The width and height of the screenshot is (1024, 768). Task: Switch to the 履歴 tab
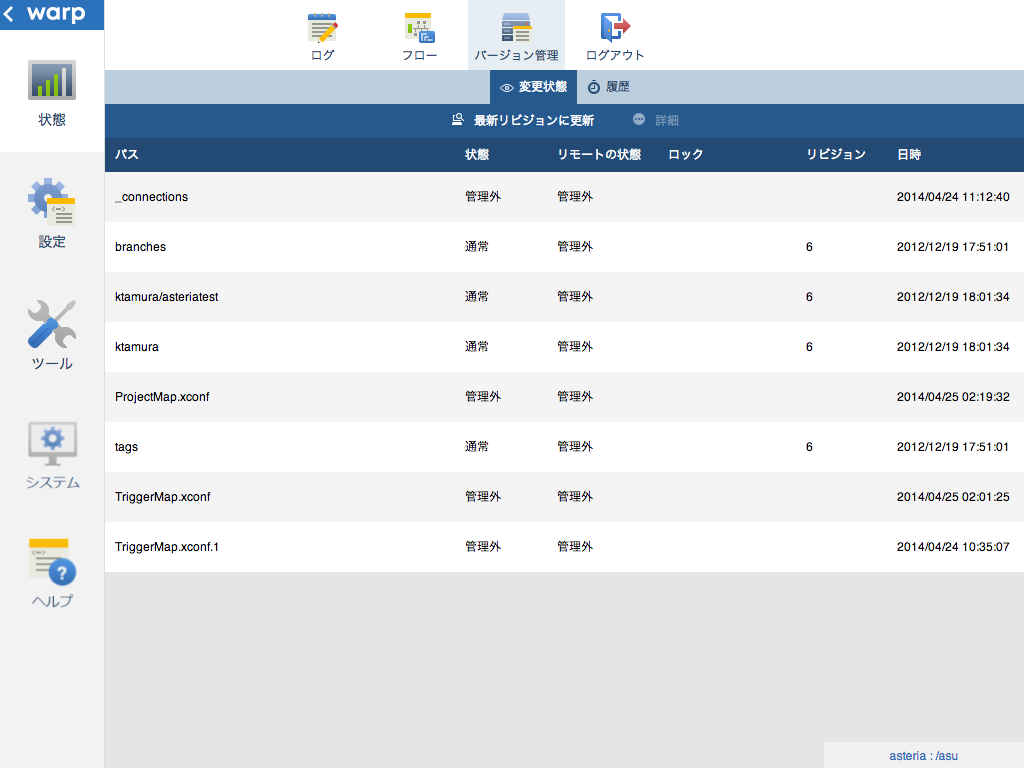pyautogui.click(x=609, y=87)
